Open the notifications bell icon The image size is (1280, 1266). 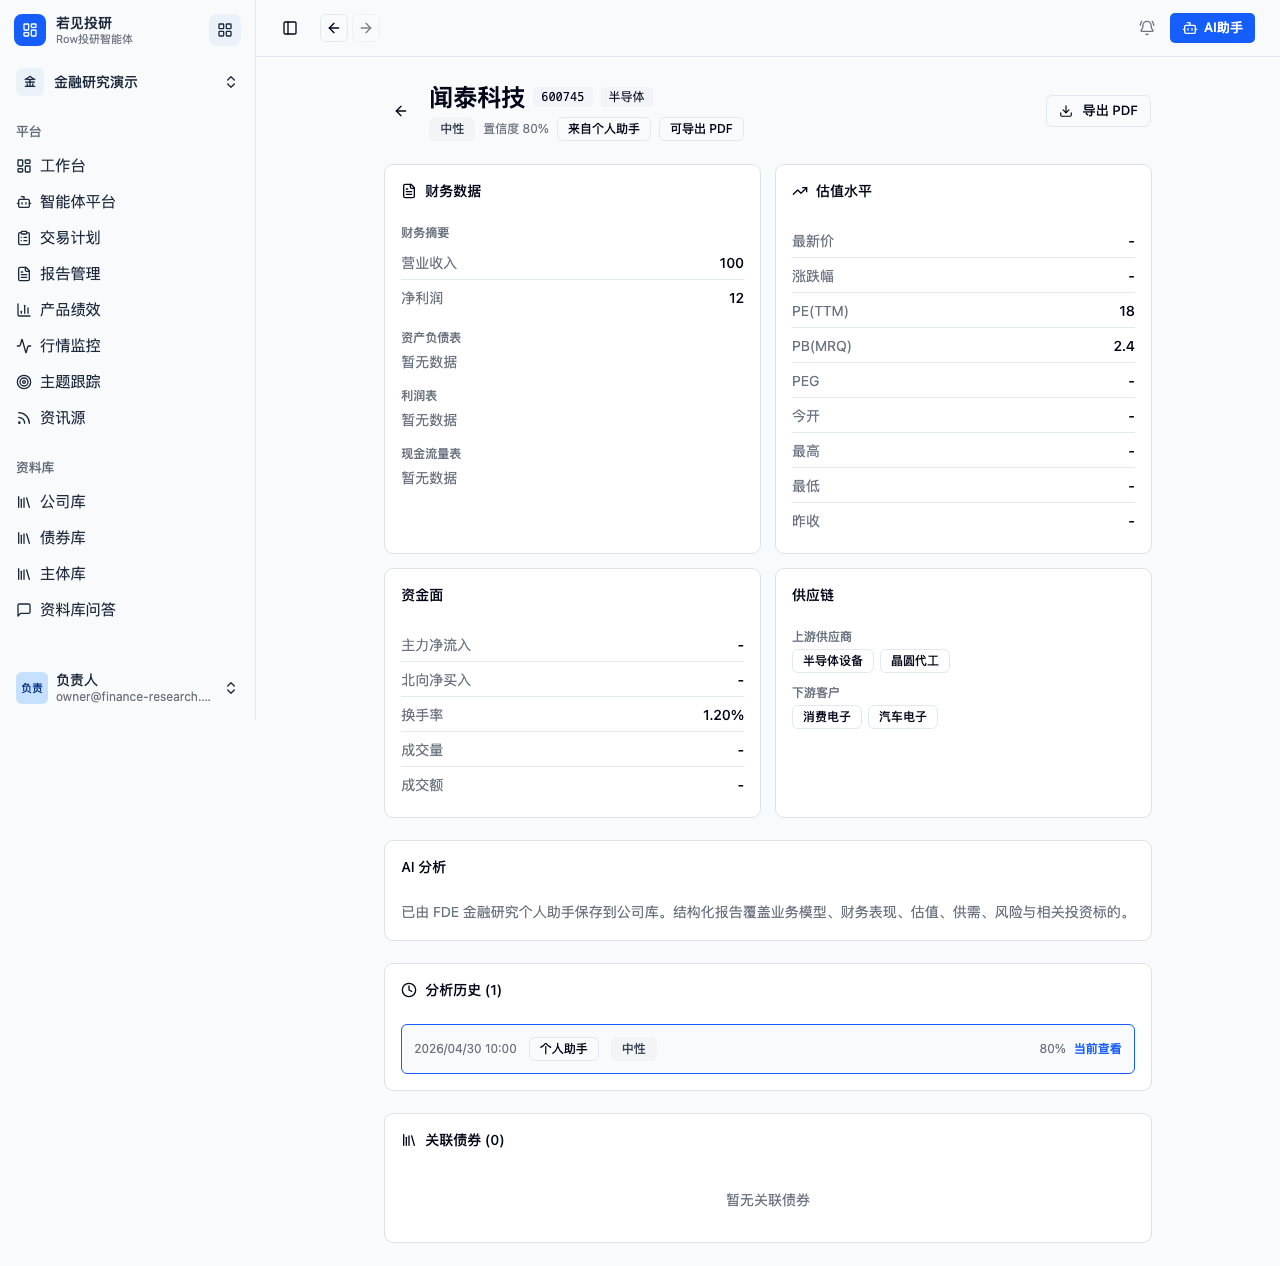(1147, 28)
